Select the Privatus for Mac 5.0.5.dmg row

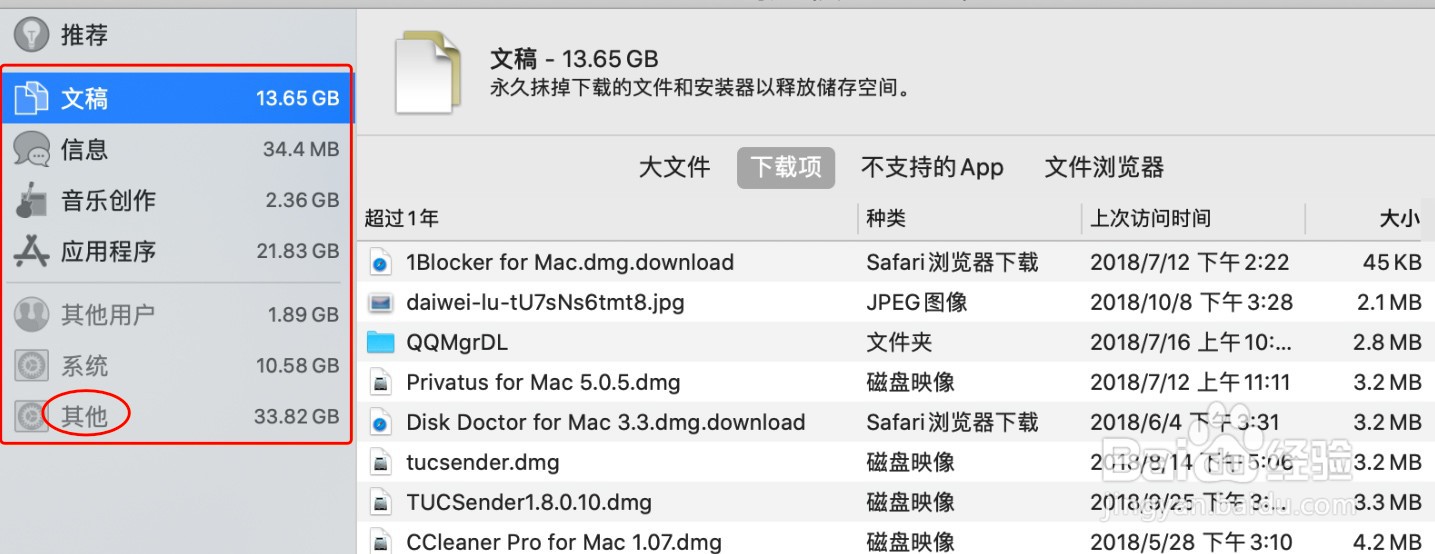click(896, 382)
